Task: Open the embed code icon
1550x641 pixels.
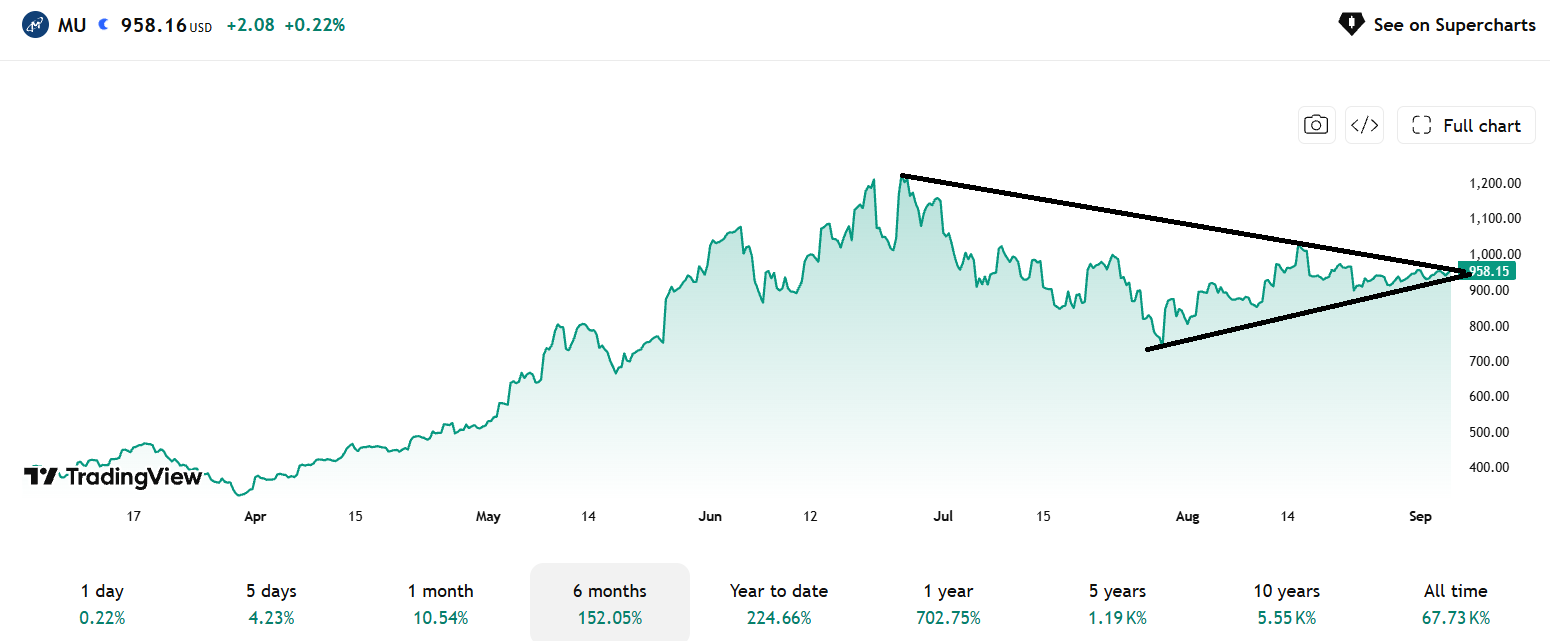Action: pyautogui.click(x=1365, y=125)
